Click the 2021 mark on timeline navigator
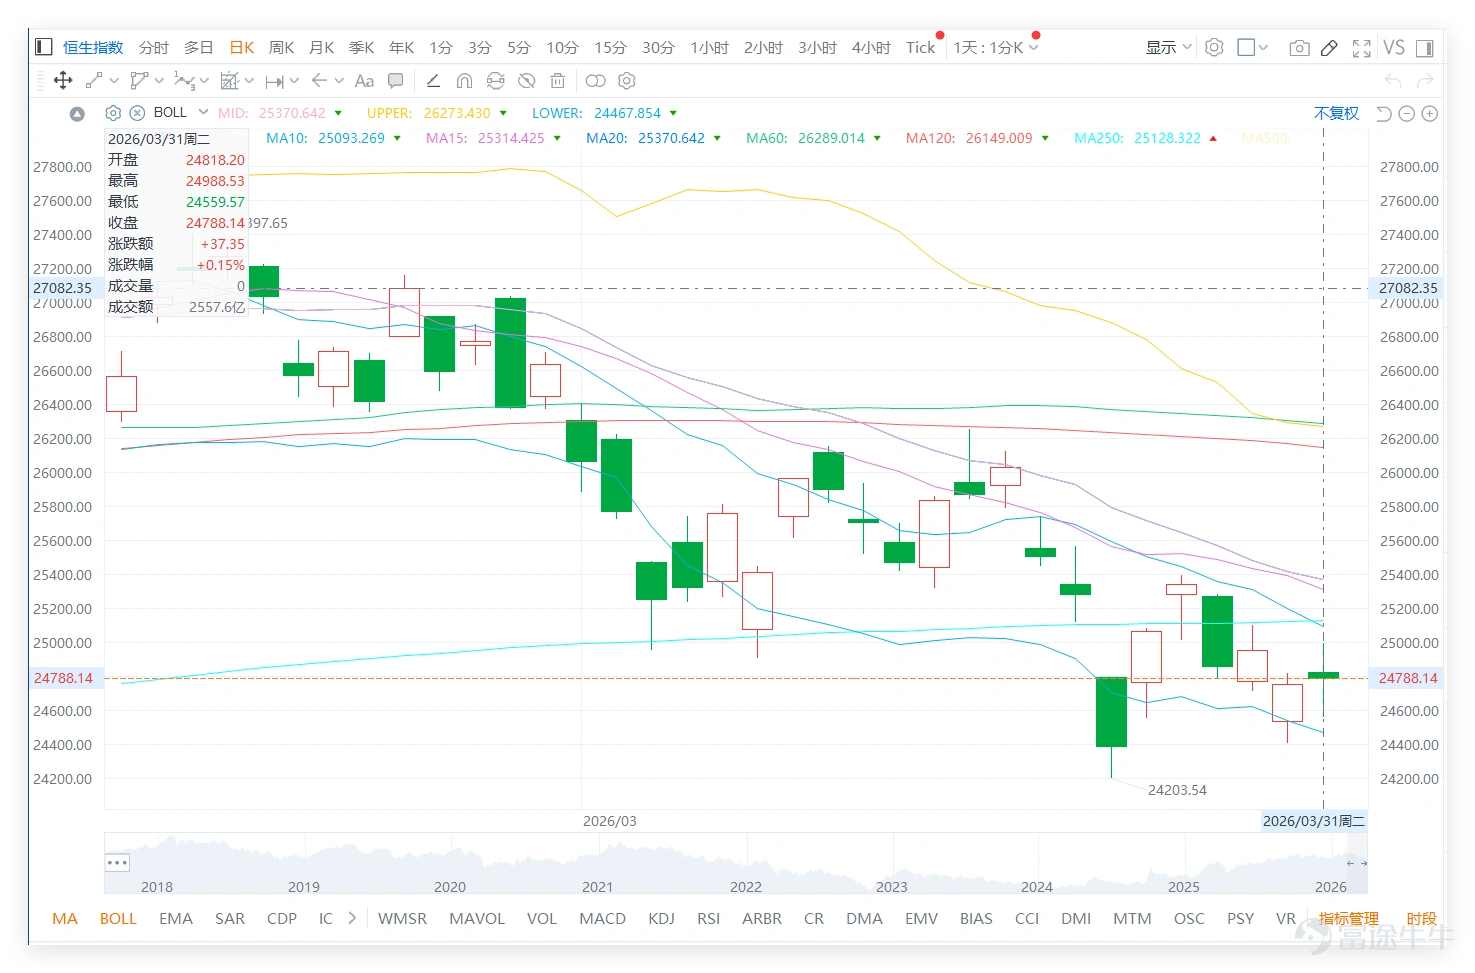This screenshot has height=973, width=1475. (x=597, y=887)
